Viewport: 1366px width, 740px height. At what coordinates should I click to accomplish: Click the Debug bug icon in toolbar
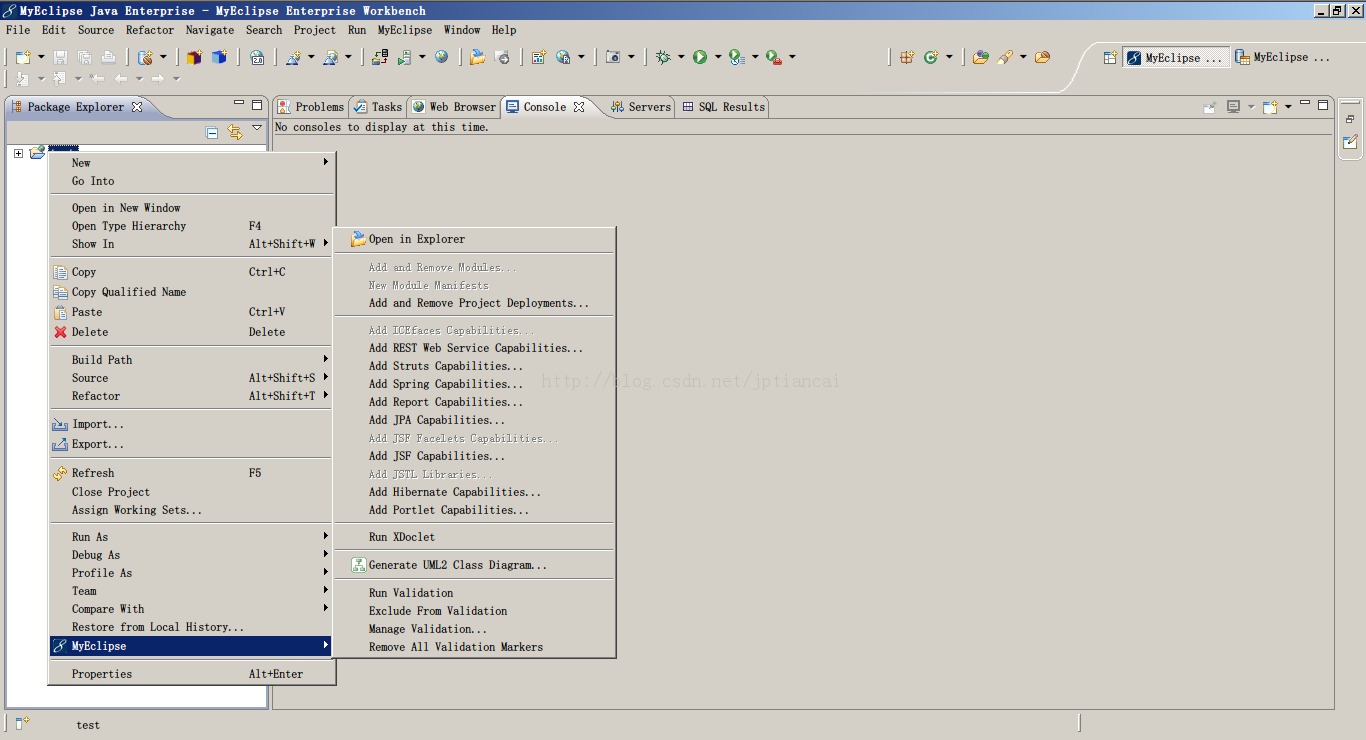[x=663, y=57]
